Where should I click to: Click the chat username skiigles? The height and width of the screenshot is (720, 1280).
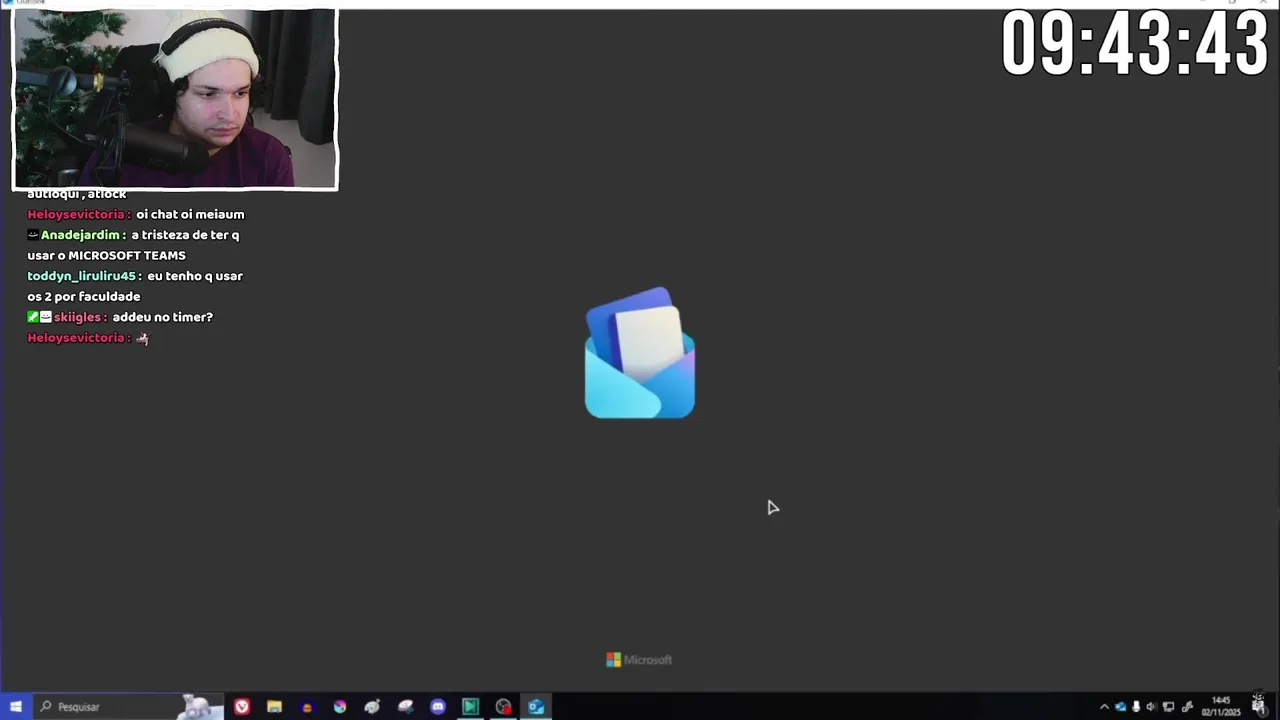coord(80,317)
